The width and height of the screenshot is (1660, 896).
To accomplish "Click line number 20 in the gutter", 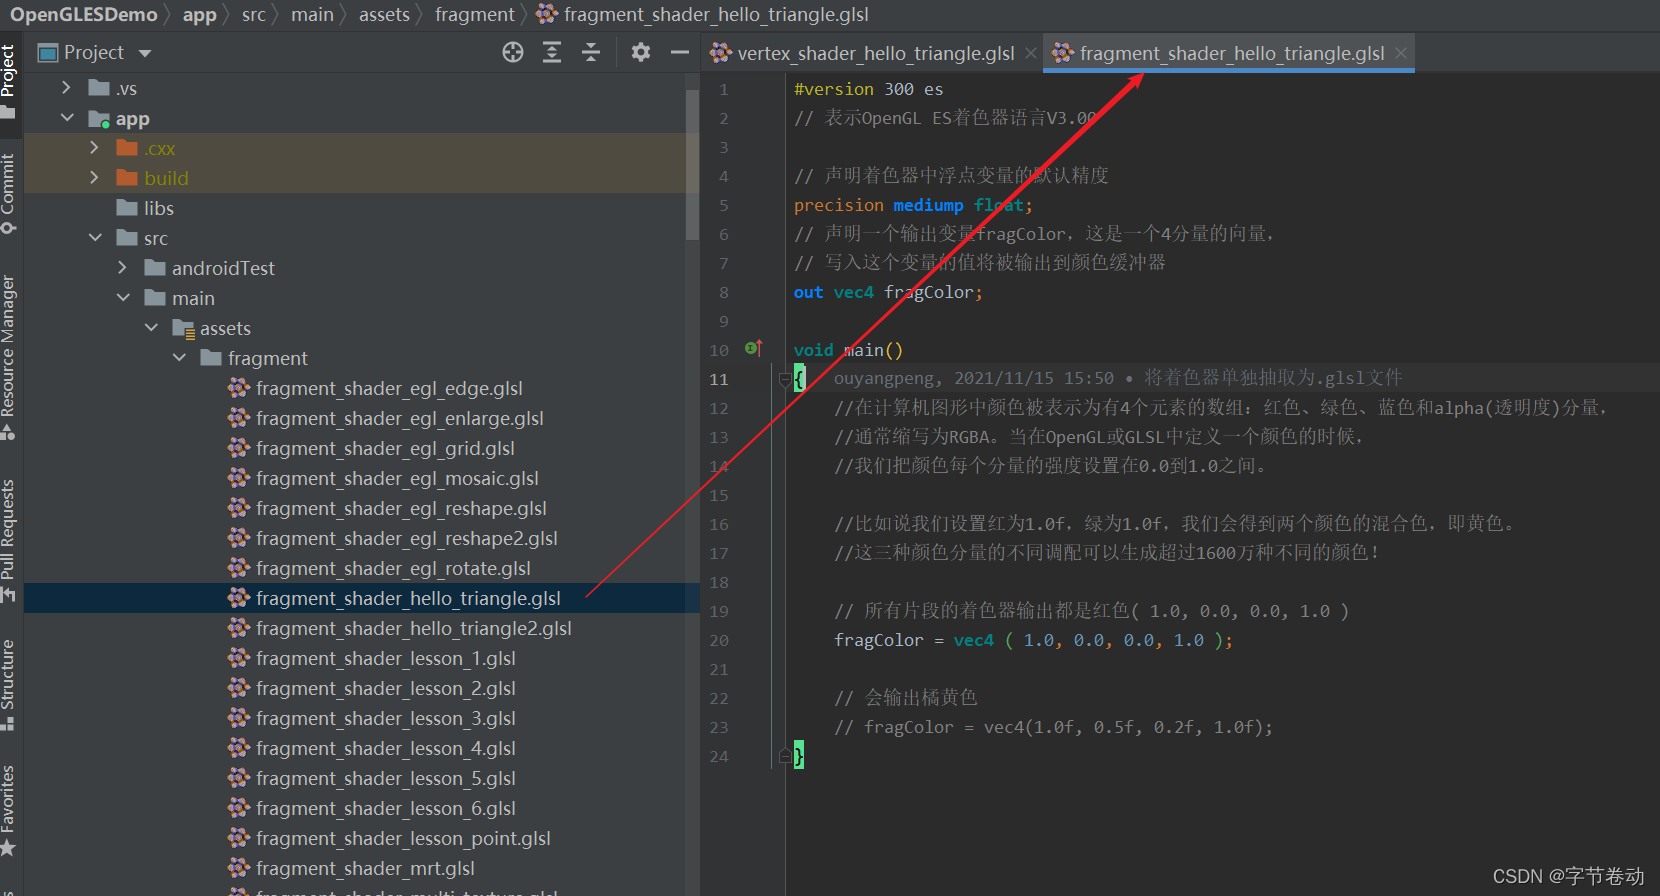I will tap(719, 640).
